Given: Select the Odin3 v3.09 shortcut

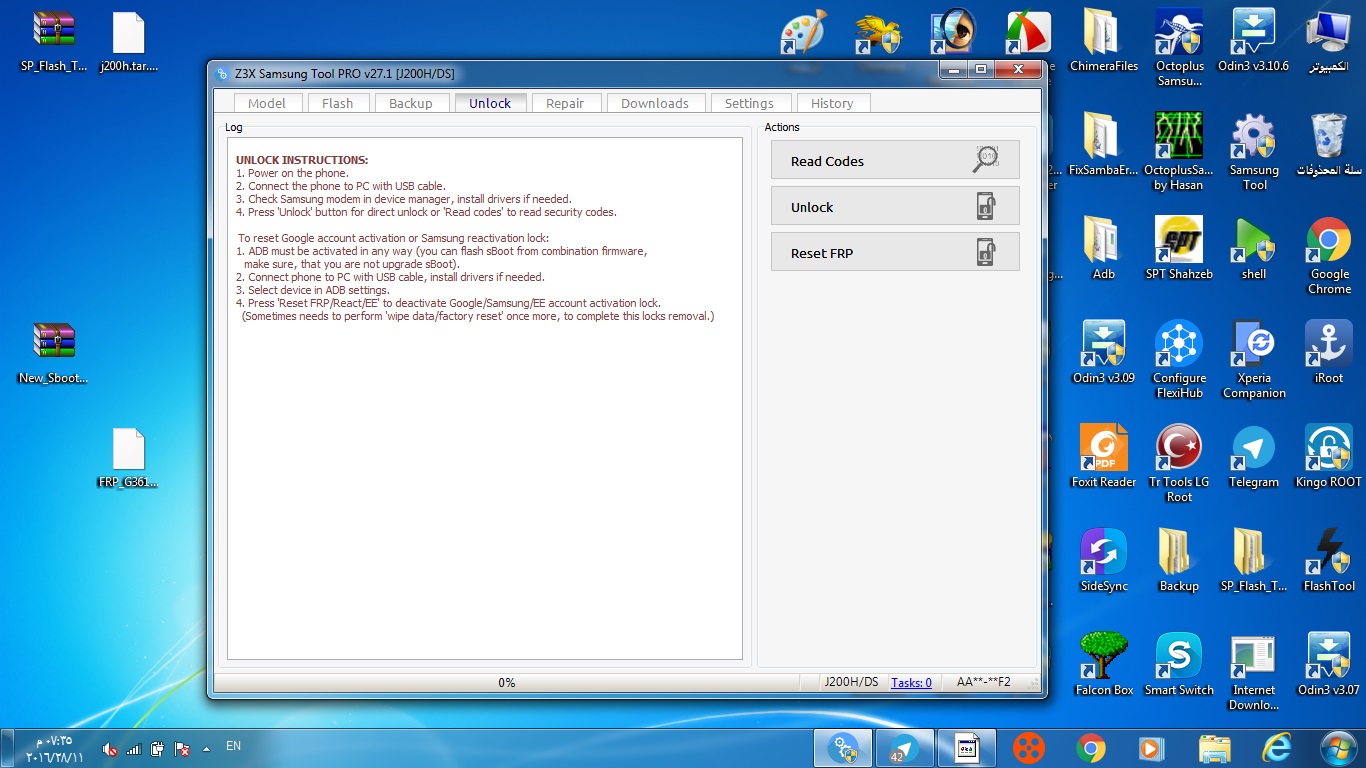Looking at the screenshot, I should [x=1104, y=353].
